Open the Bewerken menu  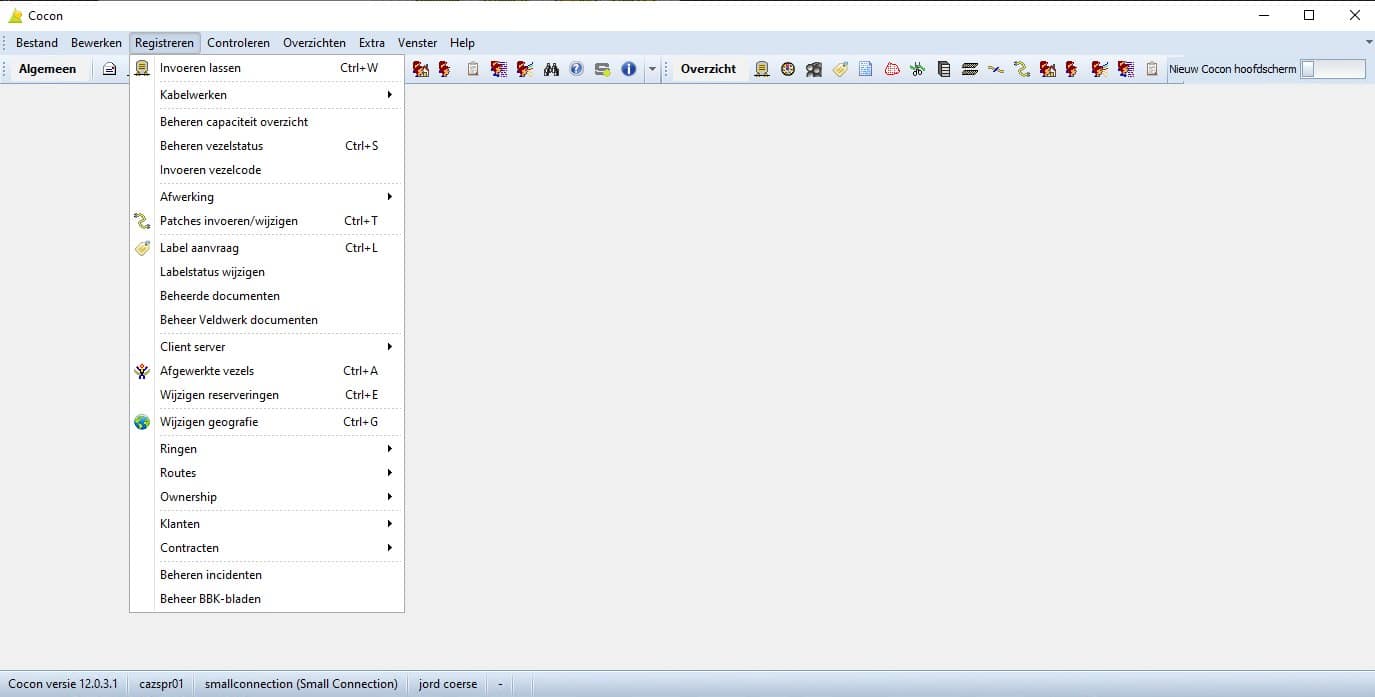tap(96, 43)
